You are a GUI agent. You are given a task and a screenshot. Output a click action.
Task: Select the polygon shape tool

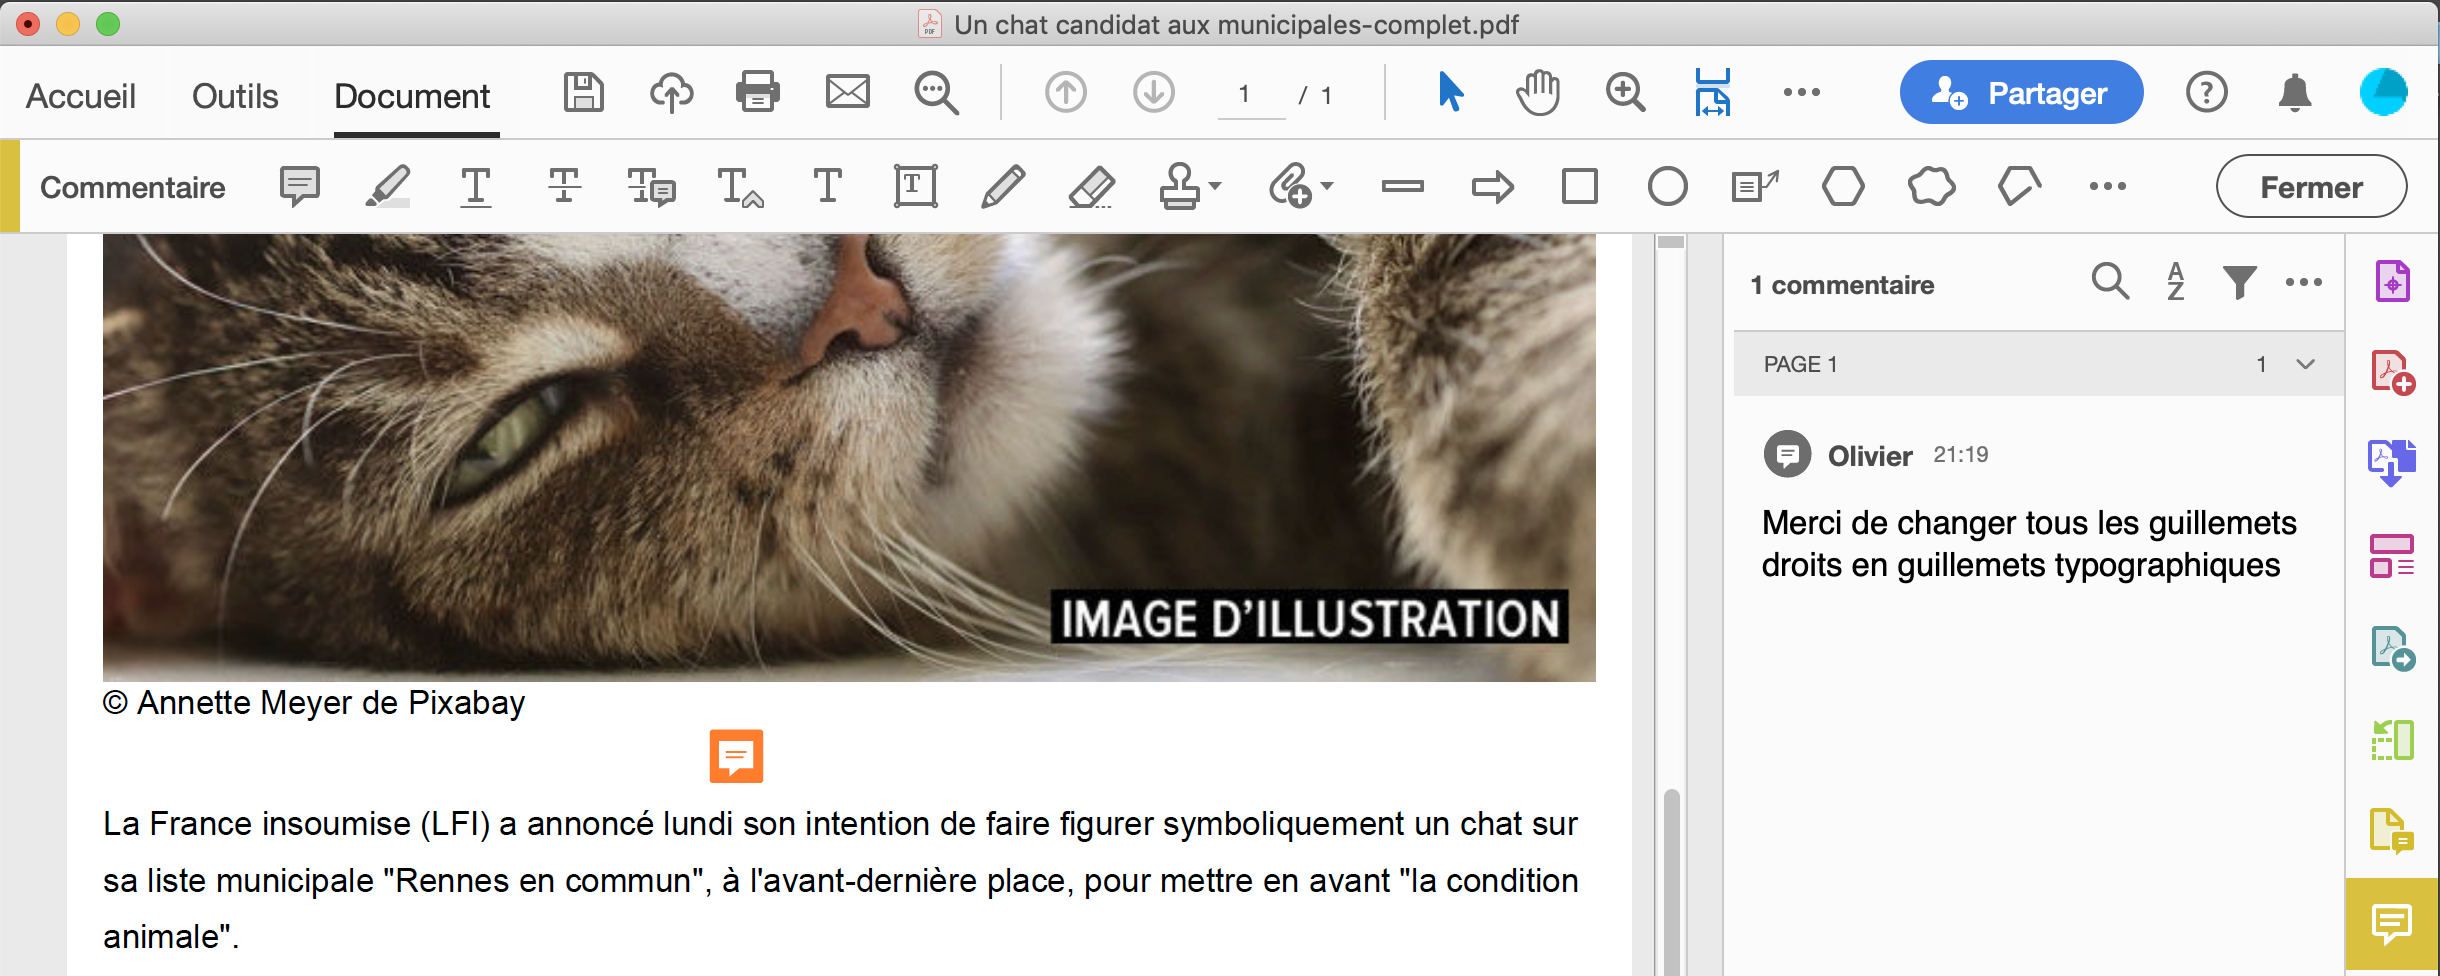click(1843, 187)
